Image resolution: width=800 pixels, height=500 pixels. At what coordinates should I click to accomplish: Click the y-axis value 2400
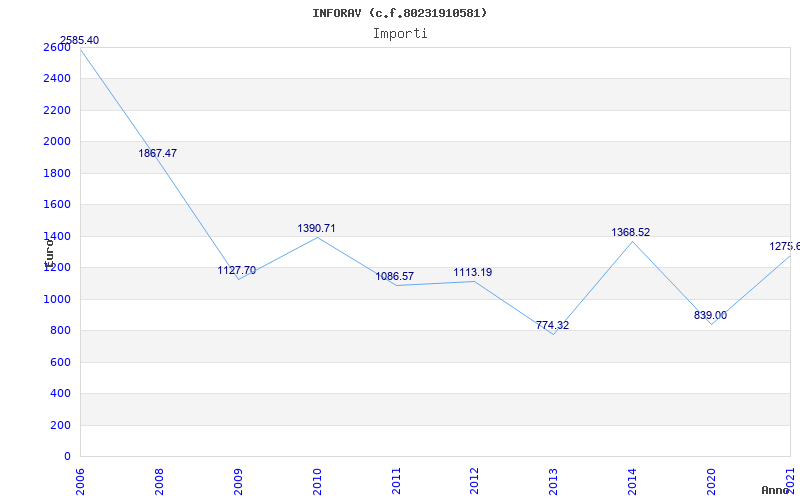(57, 79)
